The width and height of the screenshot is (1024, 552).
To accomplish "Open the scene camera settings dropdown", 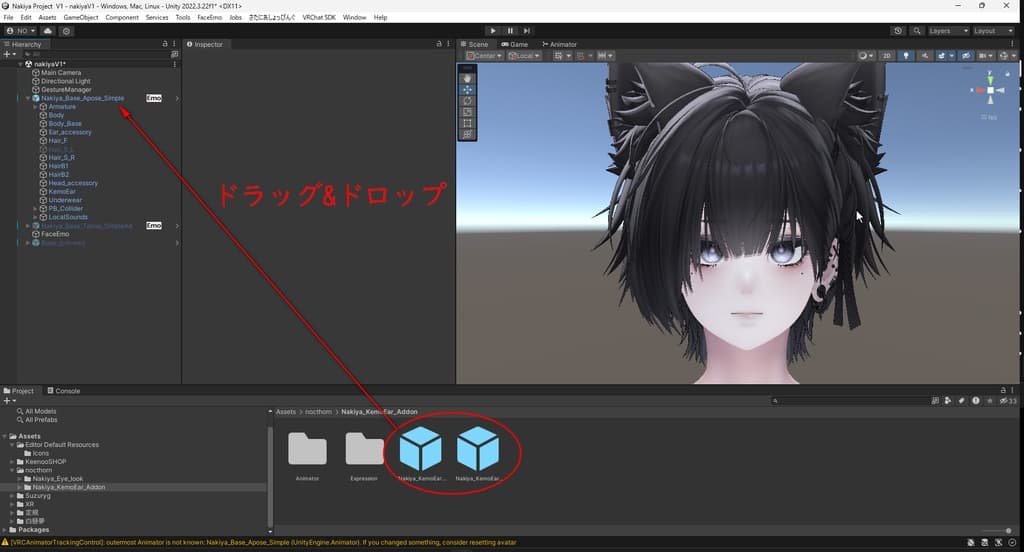I will [985, 56].
